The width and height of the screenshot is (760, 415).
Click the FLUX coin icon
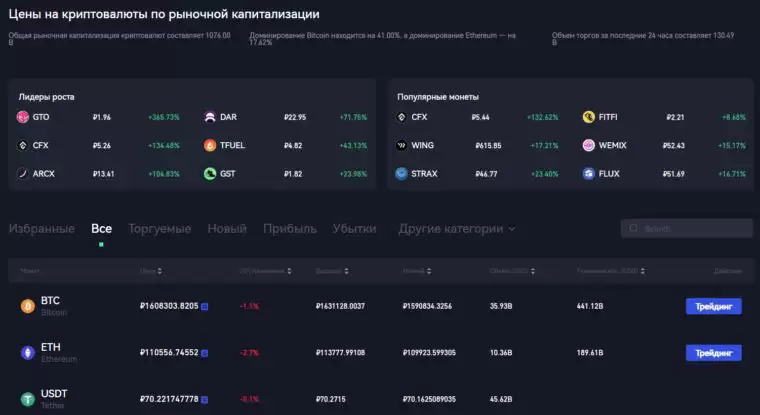589,173
